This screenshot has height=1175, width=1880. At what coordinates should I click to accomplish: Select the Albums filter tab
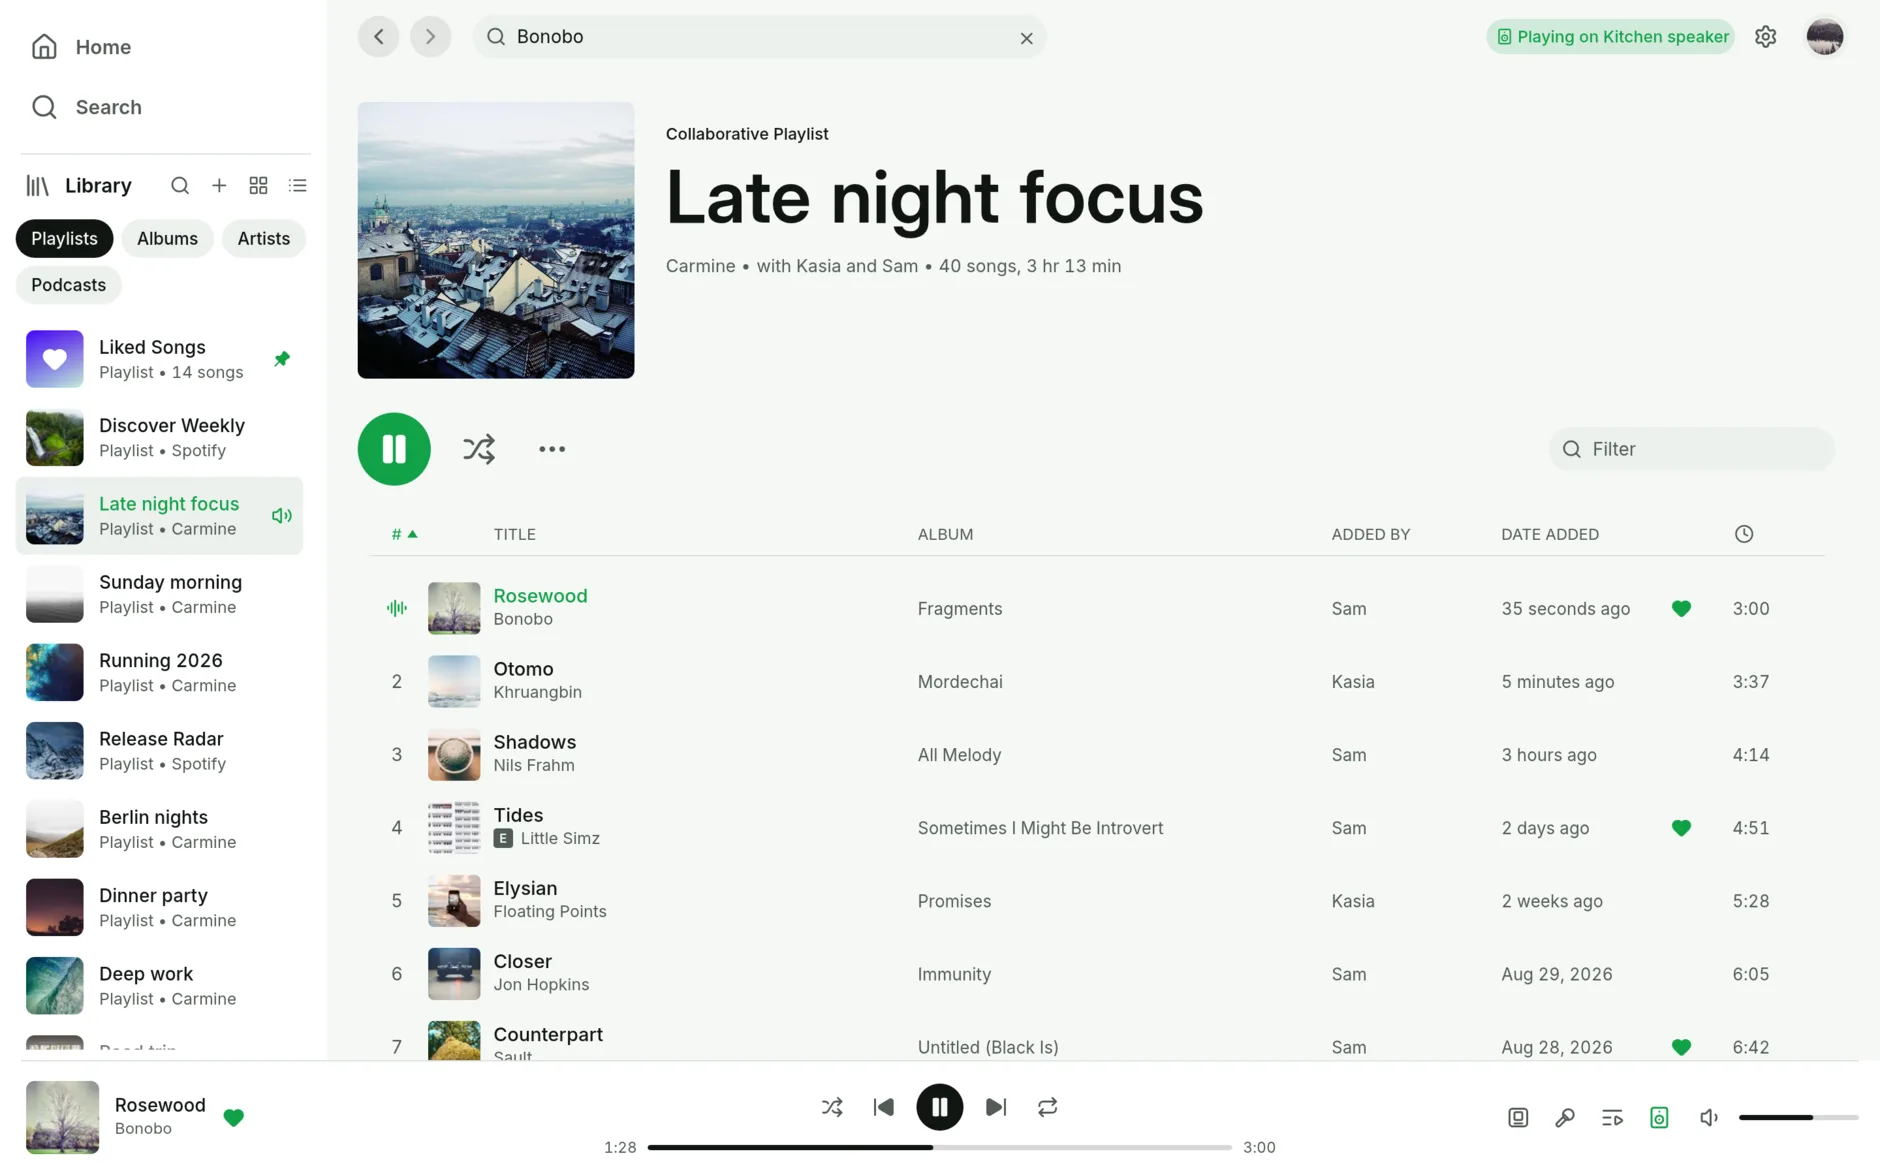point(167,239)
